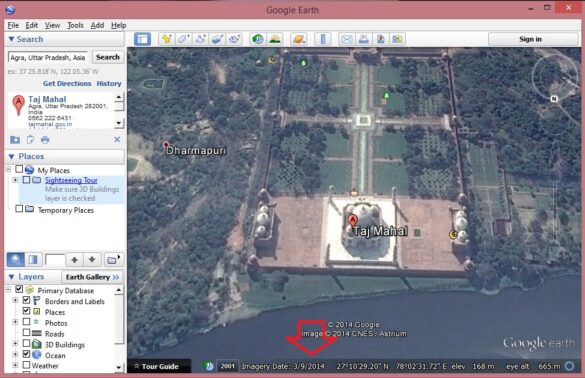Add a placemark with the pushpin icon
This screenshot has width=585, height=378.
coord(166,39)
